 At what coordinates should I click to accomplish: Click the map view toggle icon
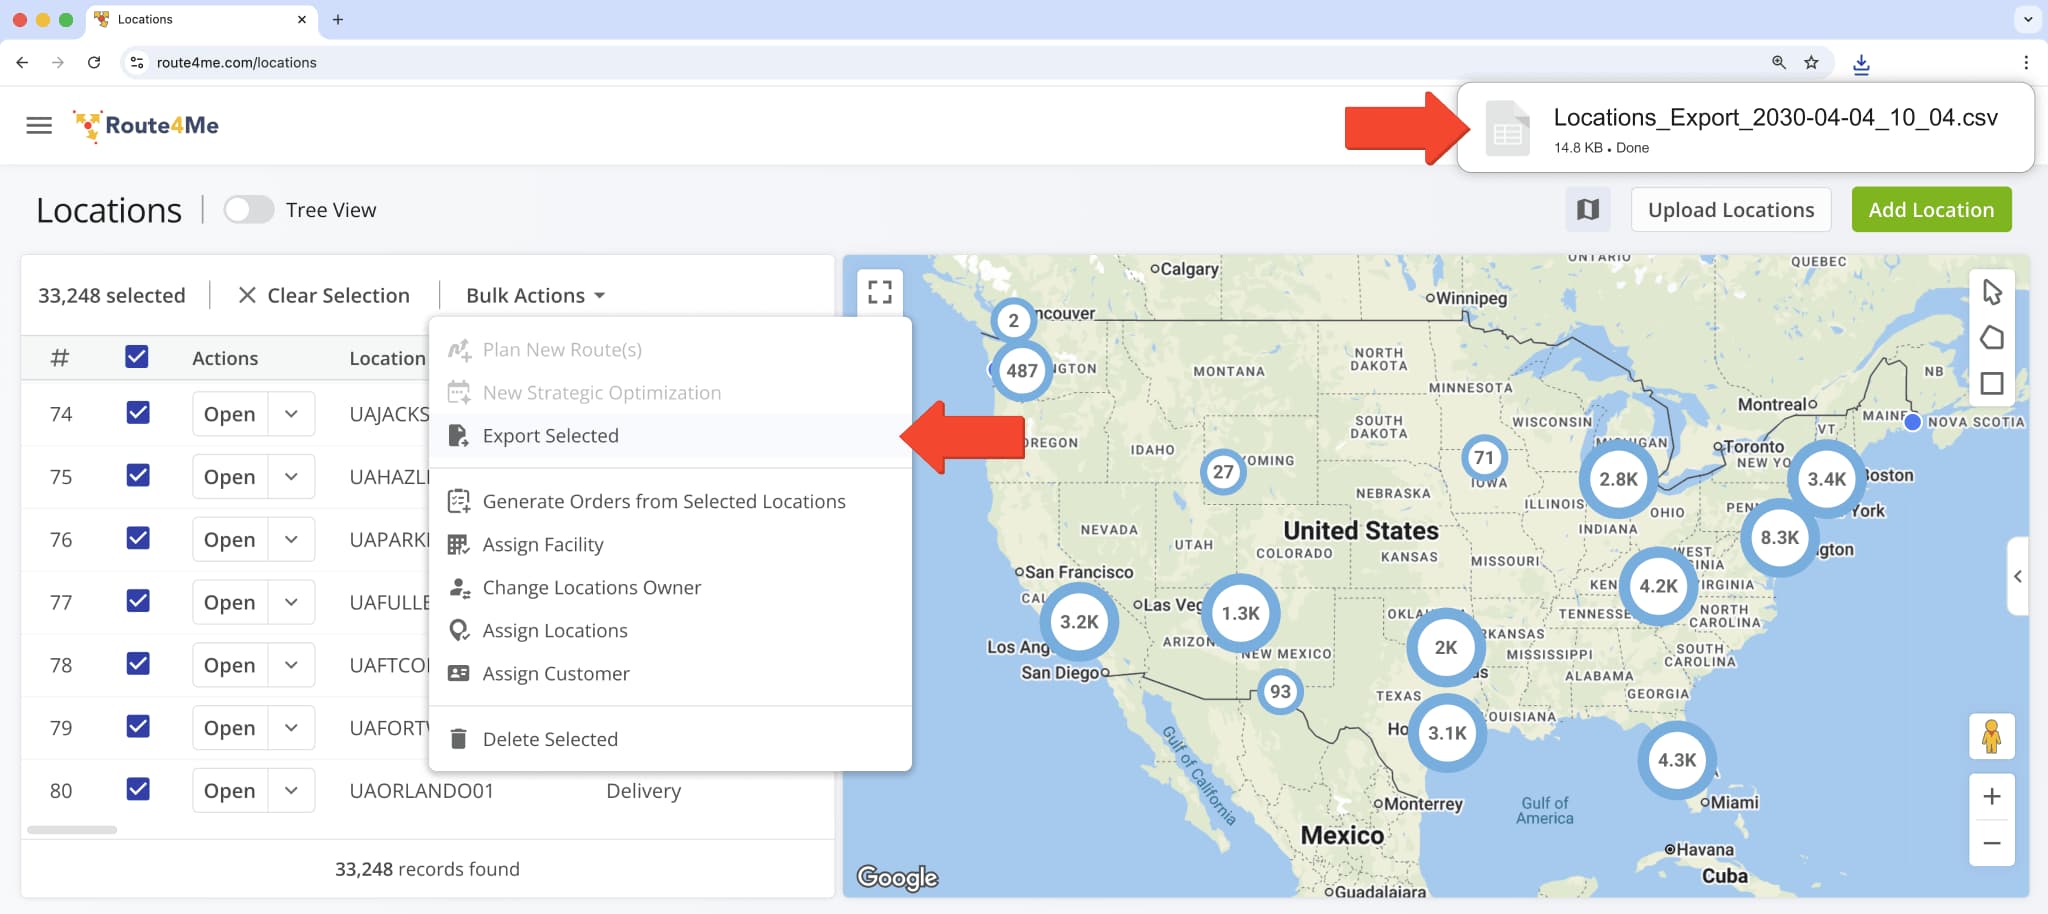coord(1587,210)
